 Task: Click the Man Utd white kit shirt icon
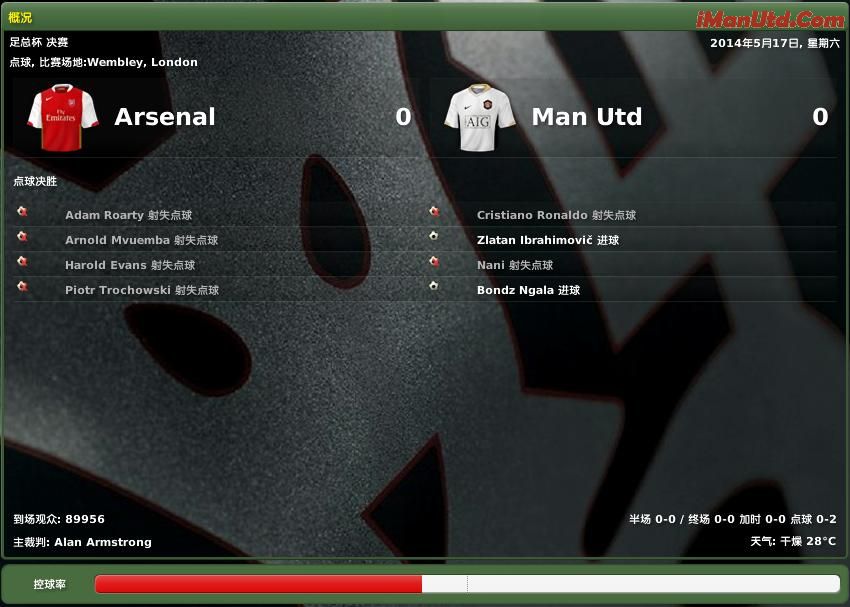coord(480,117)
